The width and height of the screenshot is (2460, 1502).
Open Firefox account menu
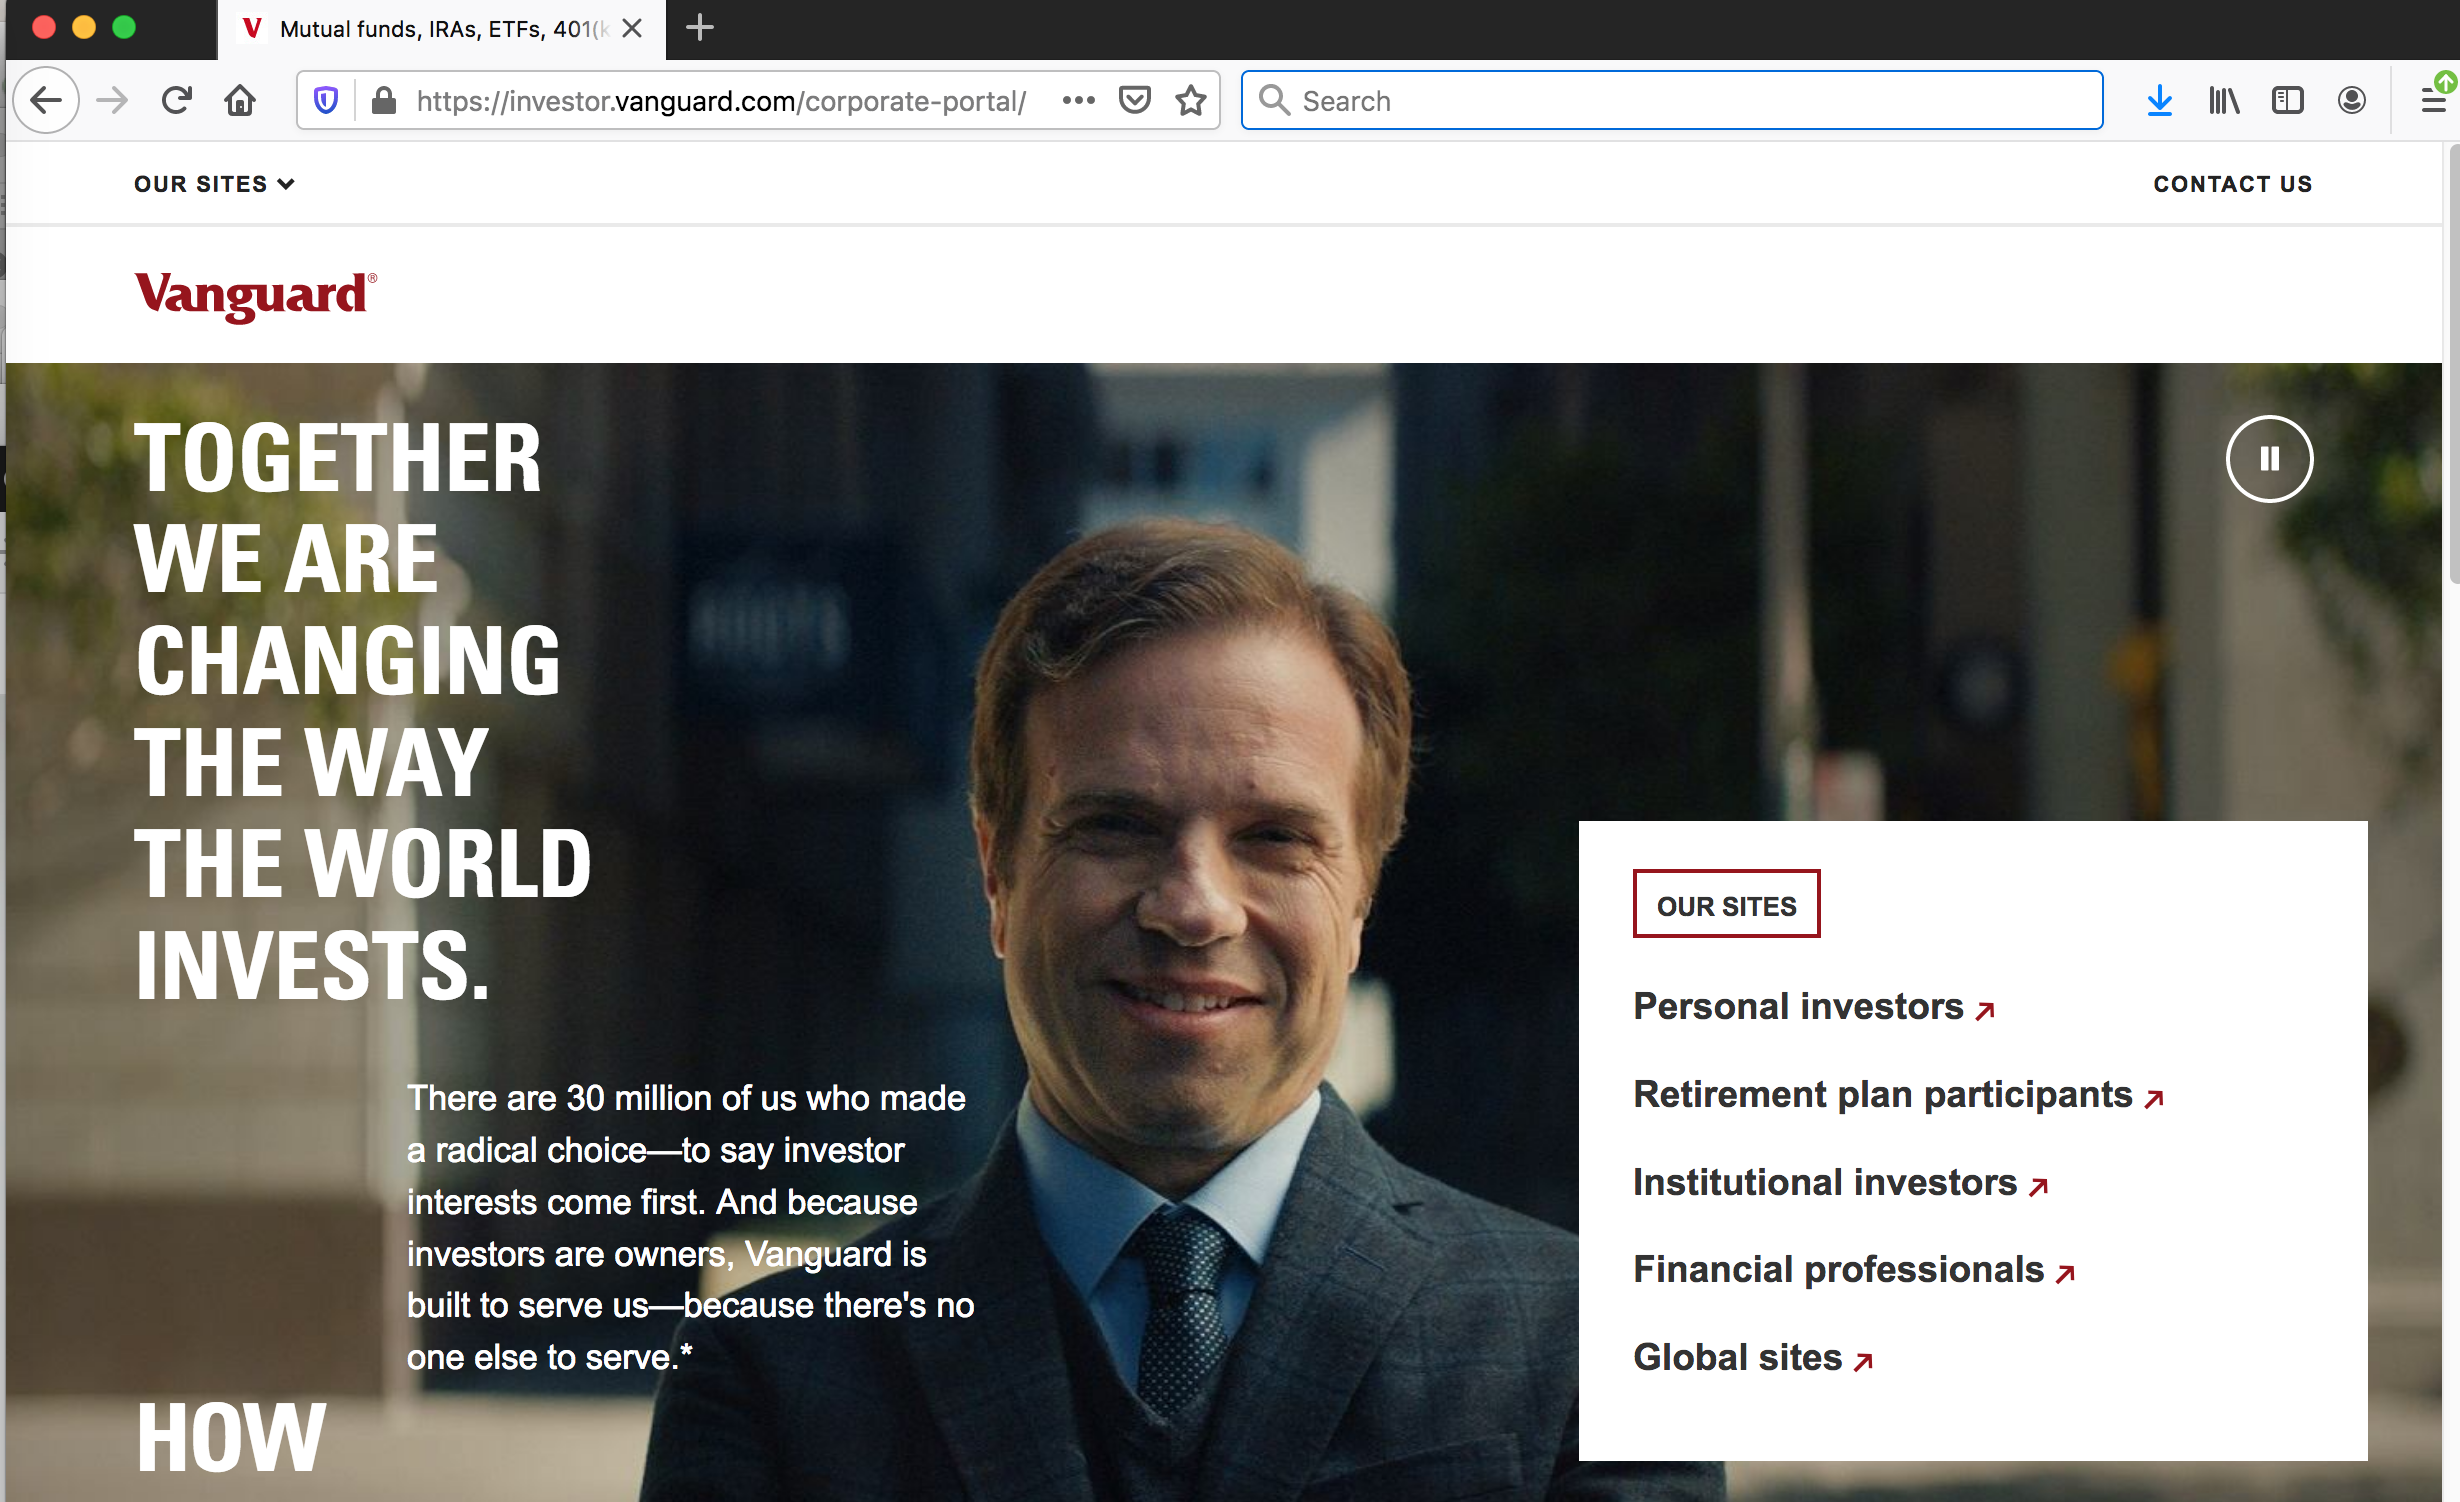[x=2352, y=100]
